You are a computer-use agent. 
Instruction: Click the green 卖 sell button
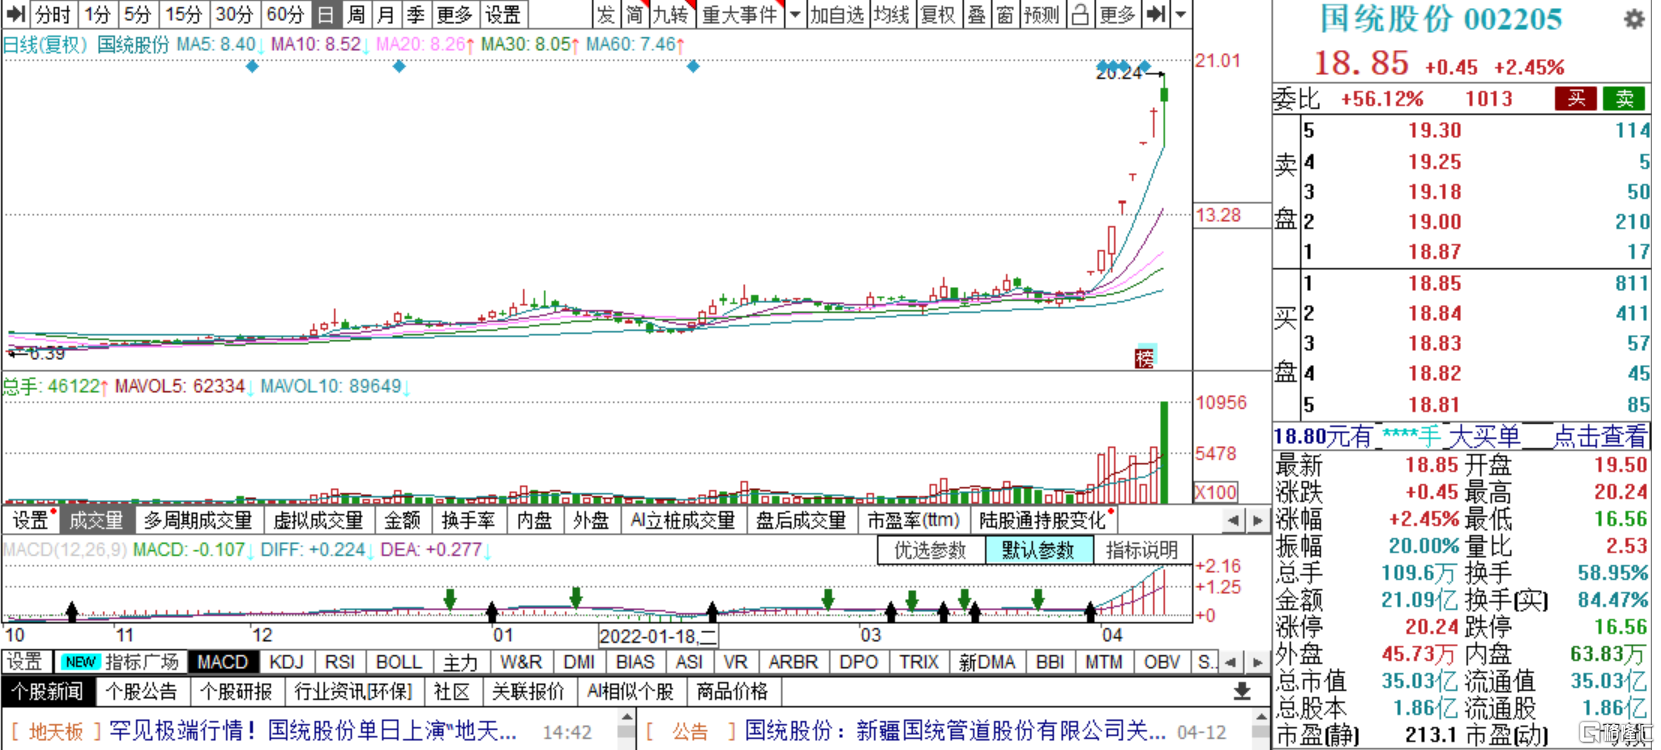(x=1624, y=98)
